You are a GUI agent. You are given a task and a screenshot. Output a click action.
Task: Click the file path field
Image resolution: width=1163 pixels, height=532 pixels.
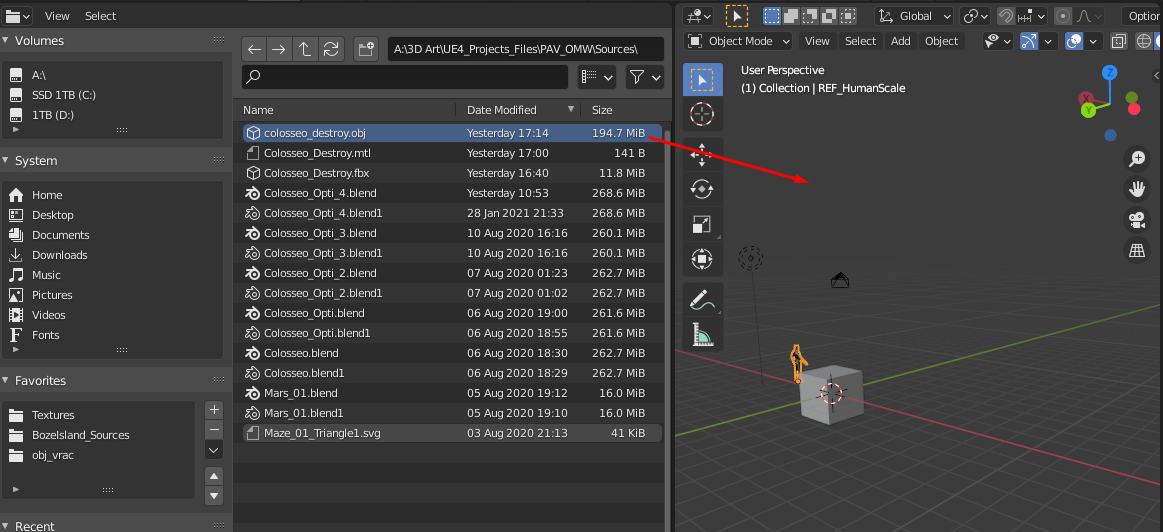point(526,49)
